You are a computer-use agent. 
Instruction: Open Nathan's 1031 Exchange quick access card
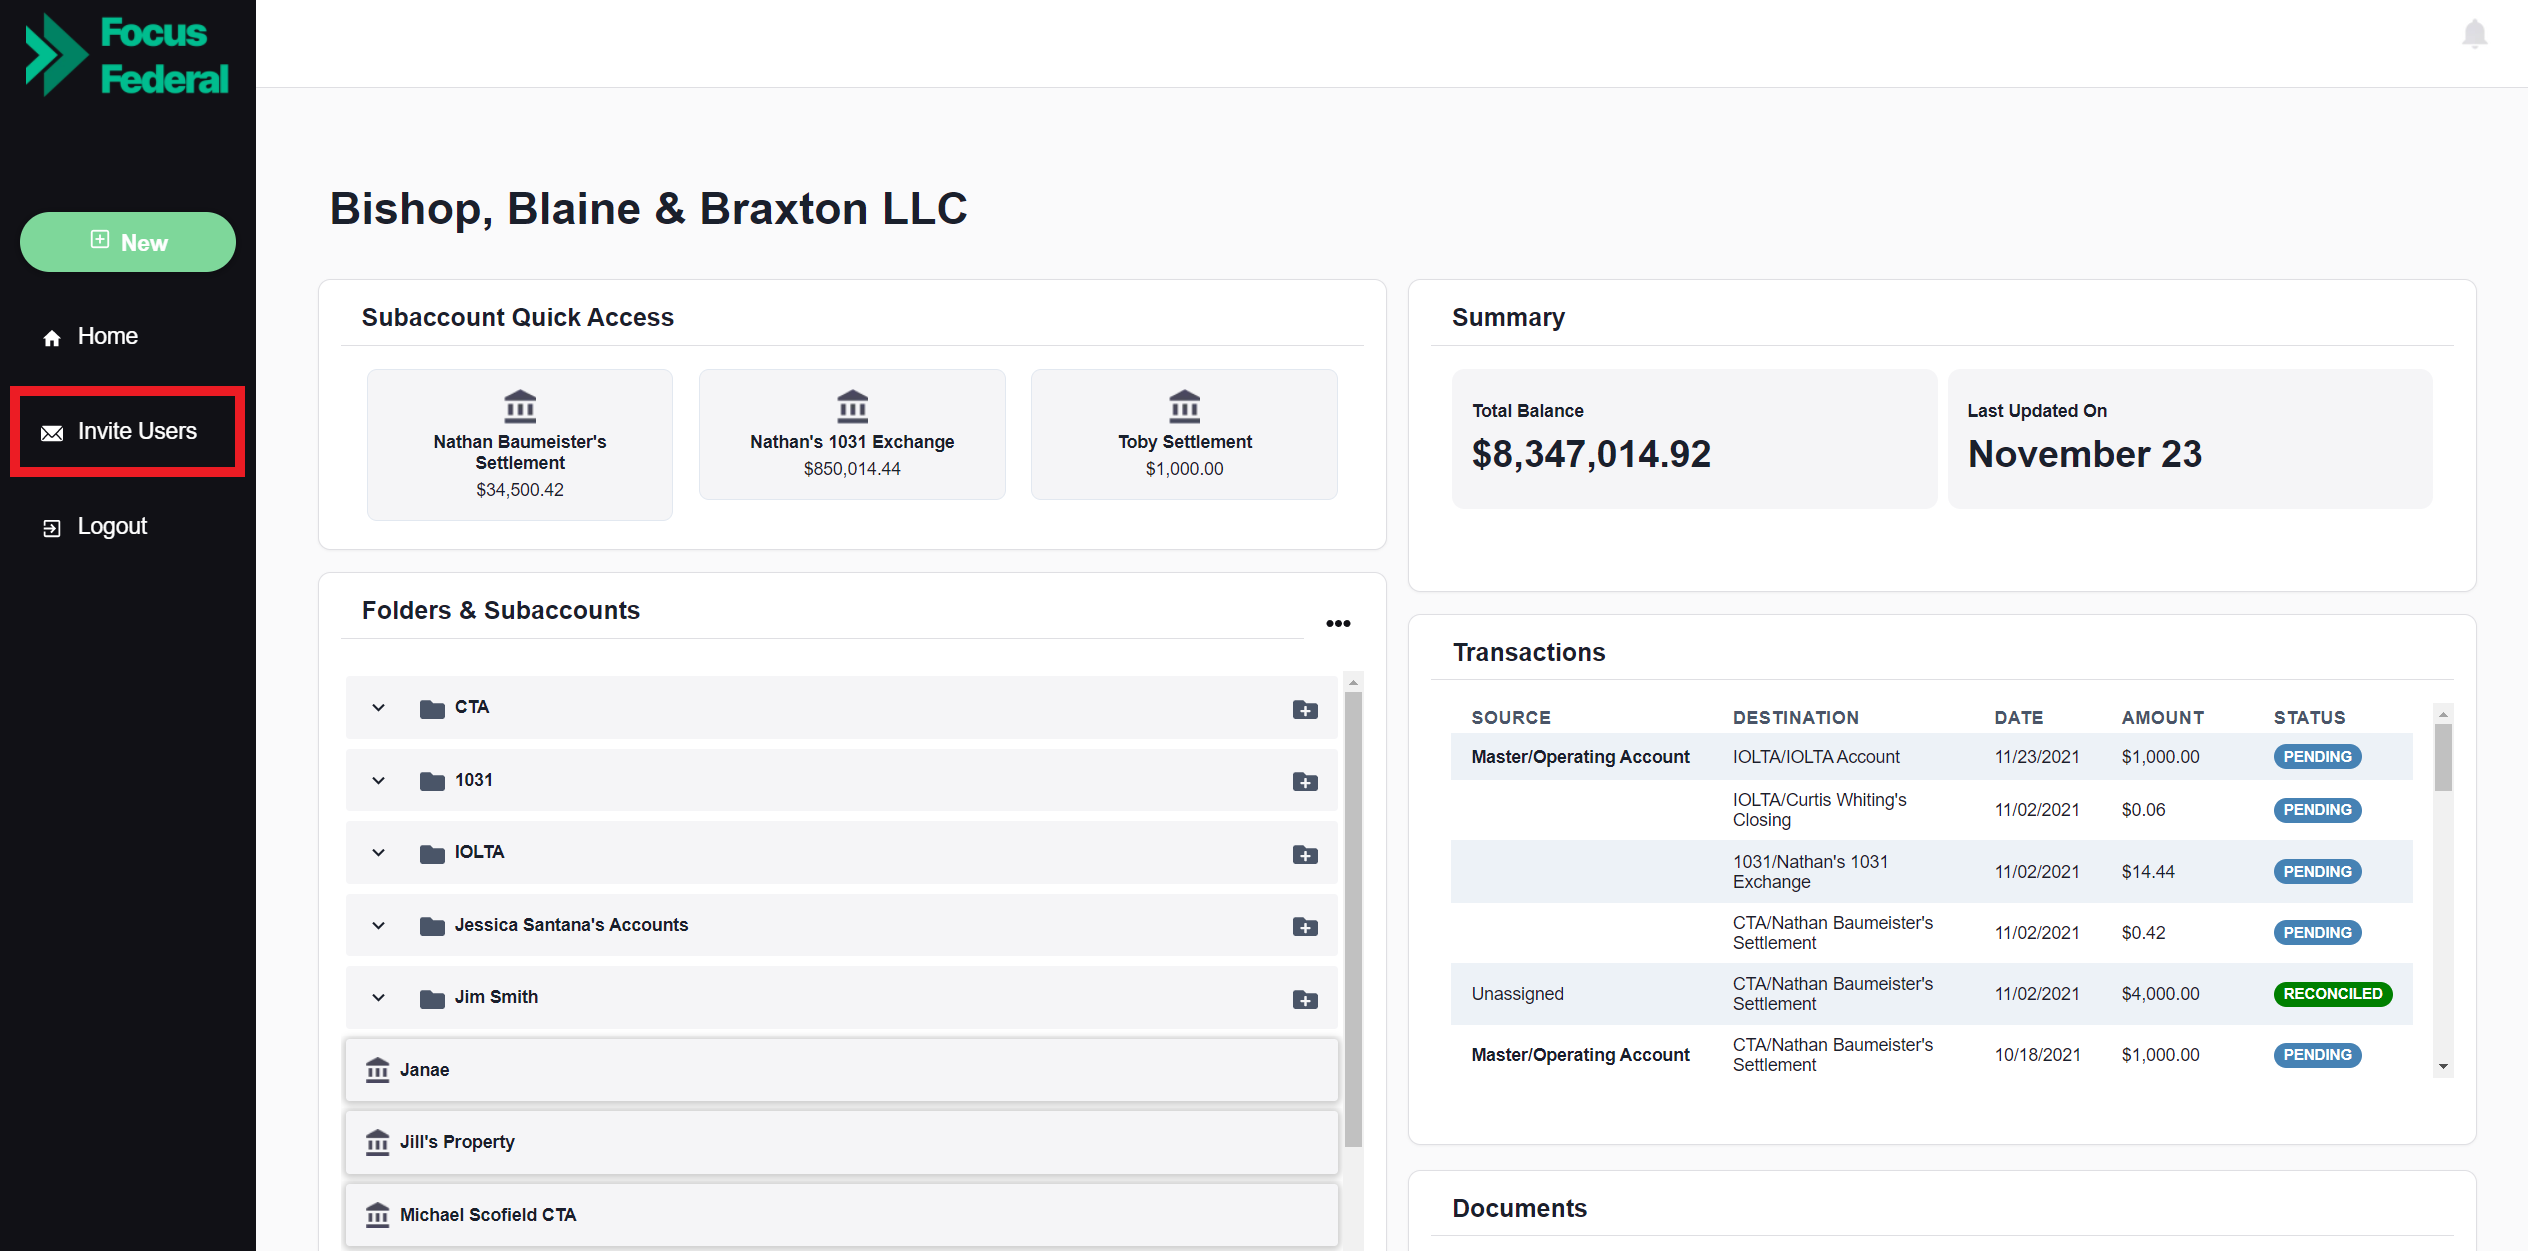coord(852,434)
